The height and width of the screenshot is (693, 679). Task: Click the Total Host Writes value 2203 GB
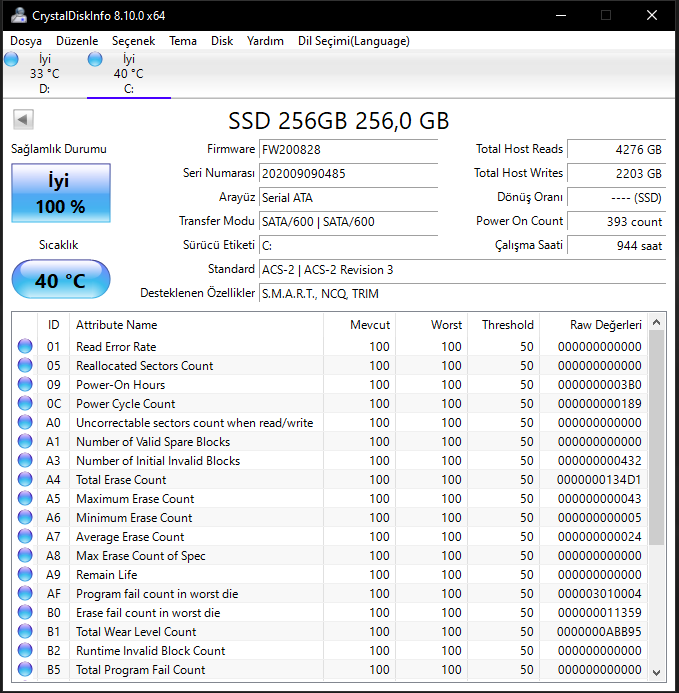[x=617, y=173]
